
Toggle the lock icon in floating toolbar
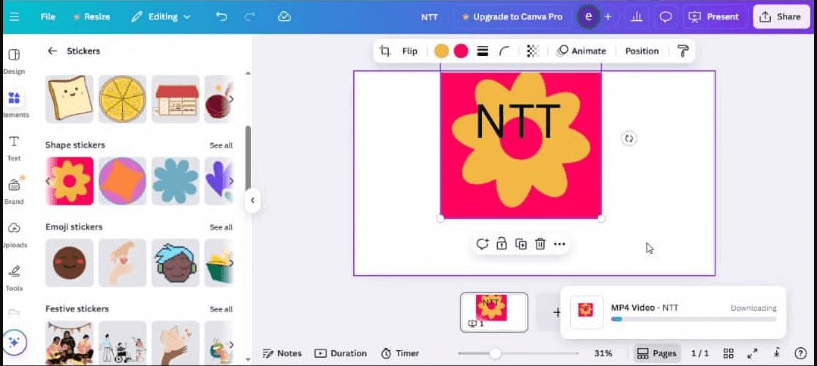coord(501,244)
